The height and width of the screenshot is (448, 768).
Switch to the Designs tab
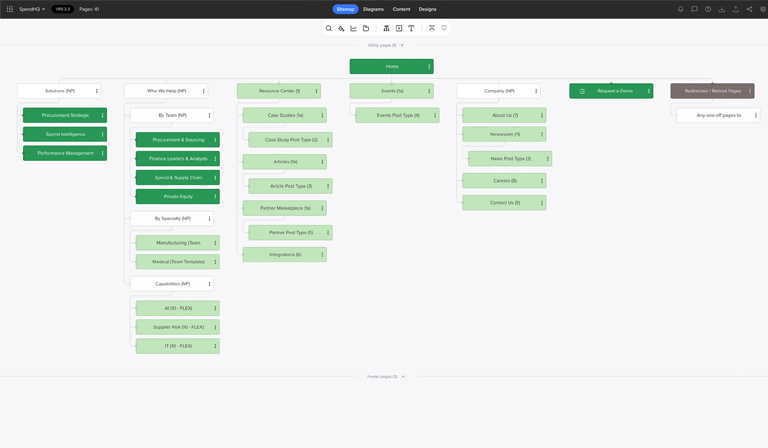[427, 9]
